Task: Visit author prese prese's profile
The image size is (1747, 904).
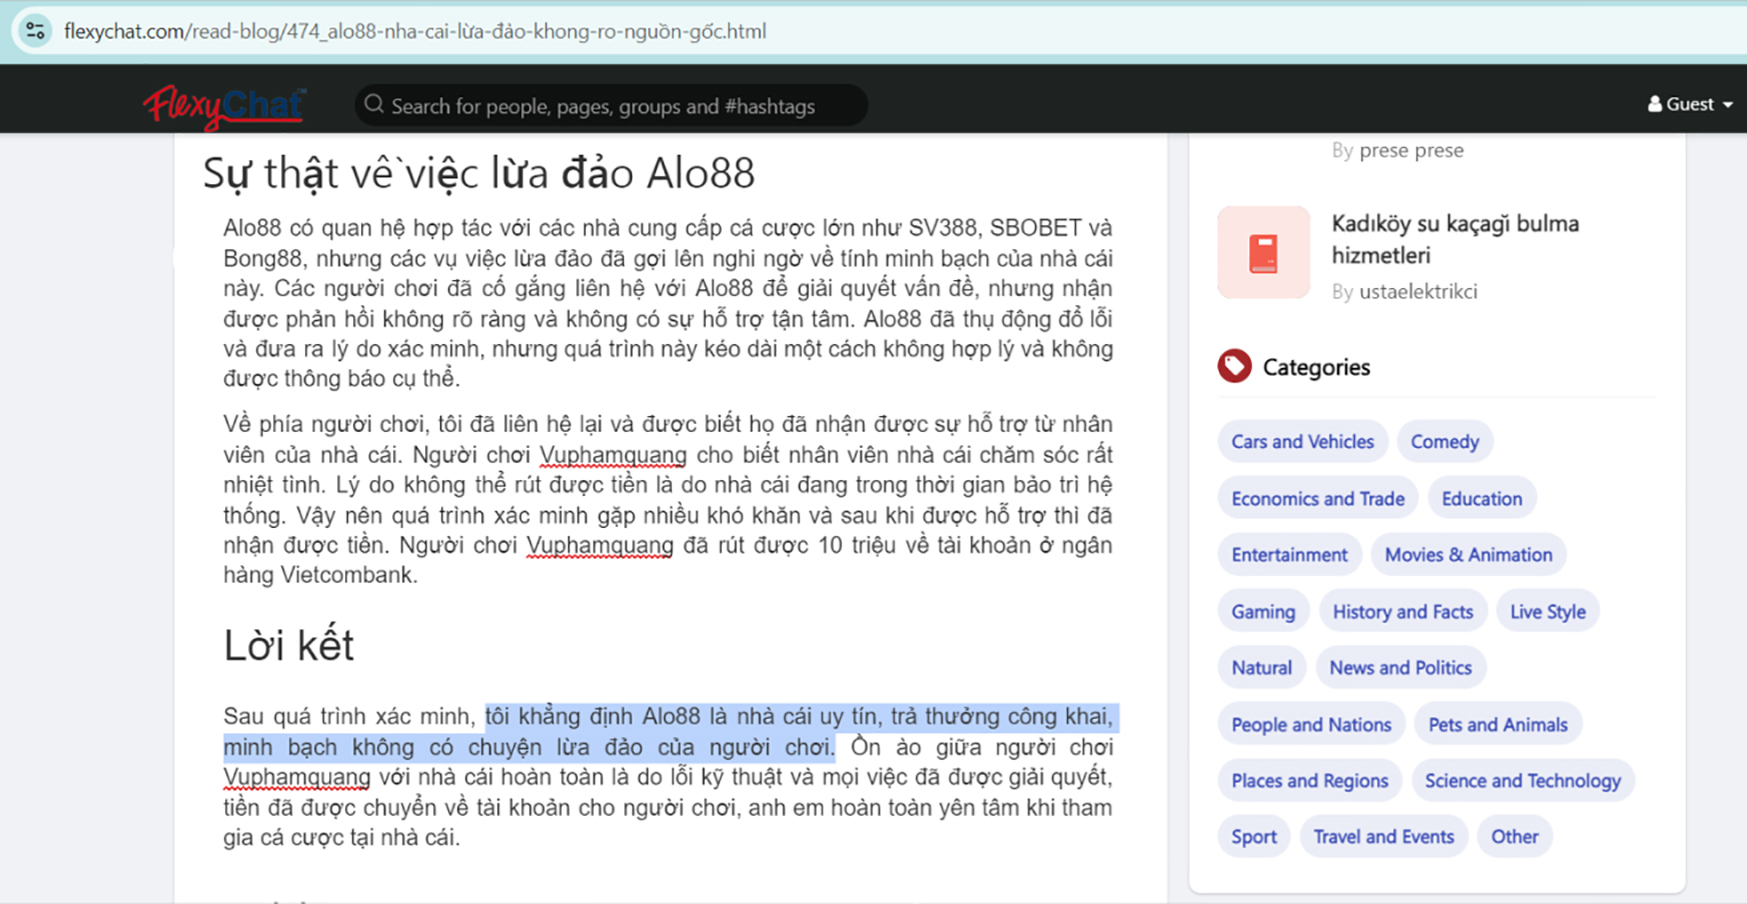Action: 1411,150
